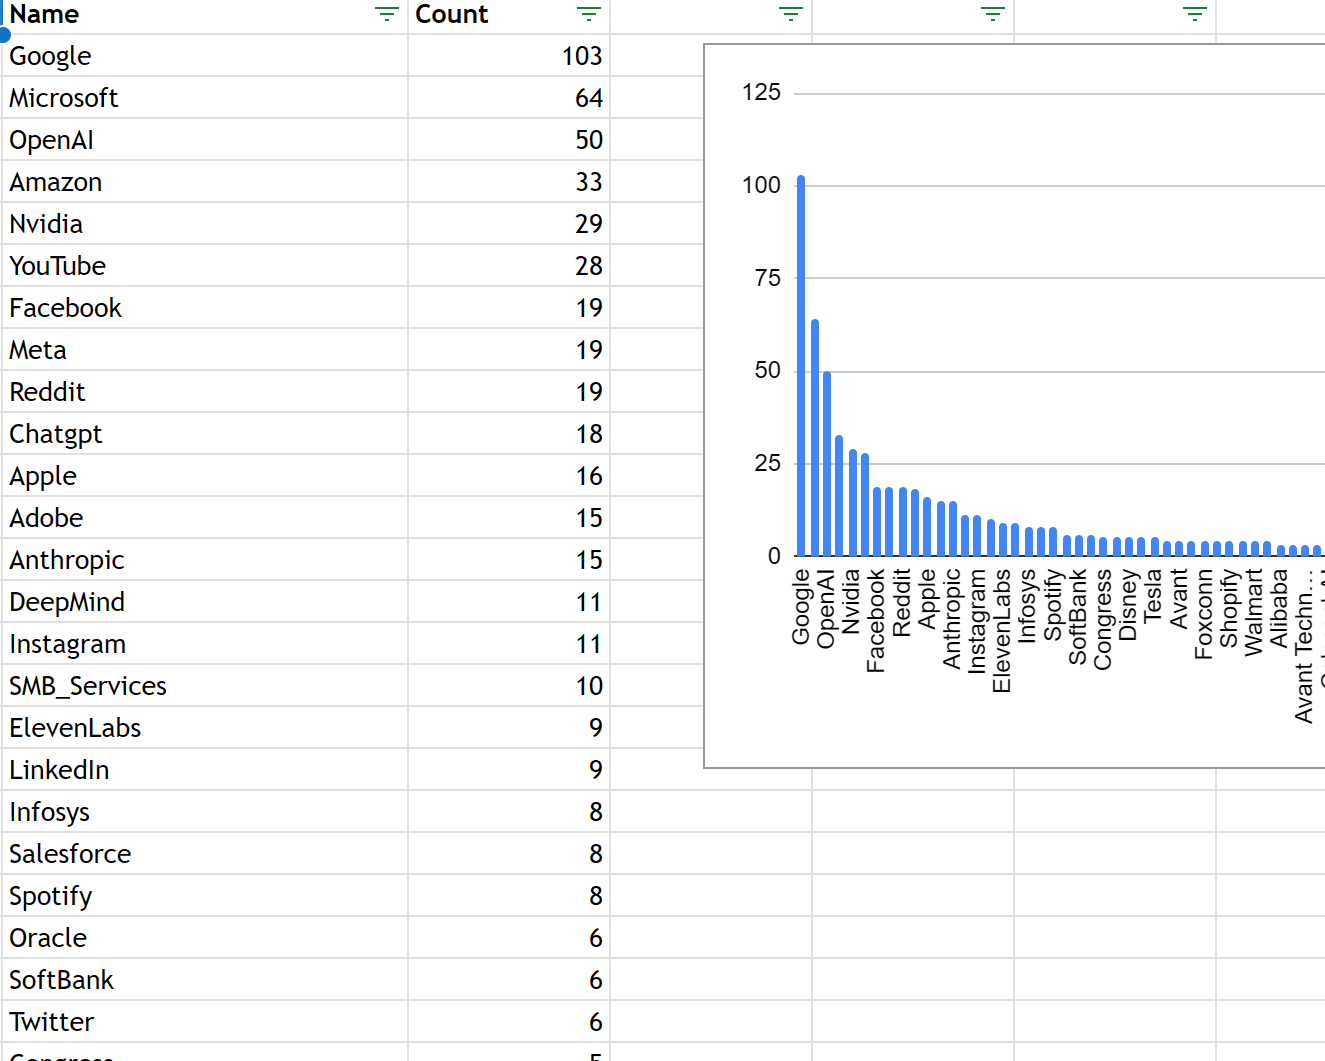The height and width of the screenshot is (1061, 1325).
Task: Select the Spotify name cell
Action: [204, 896]
